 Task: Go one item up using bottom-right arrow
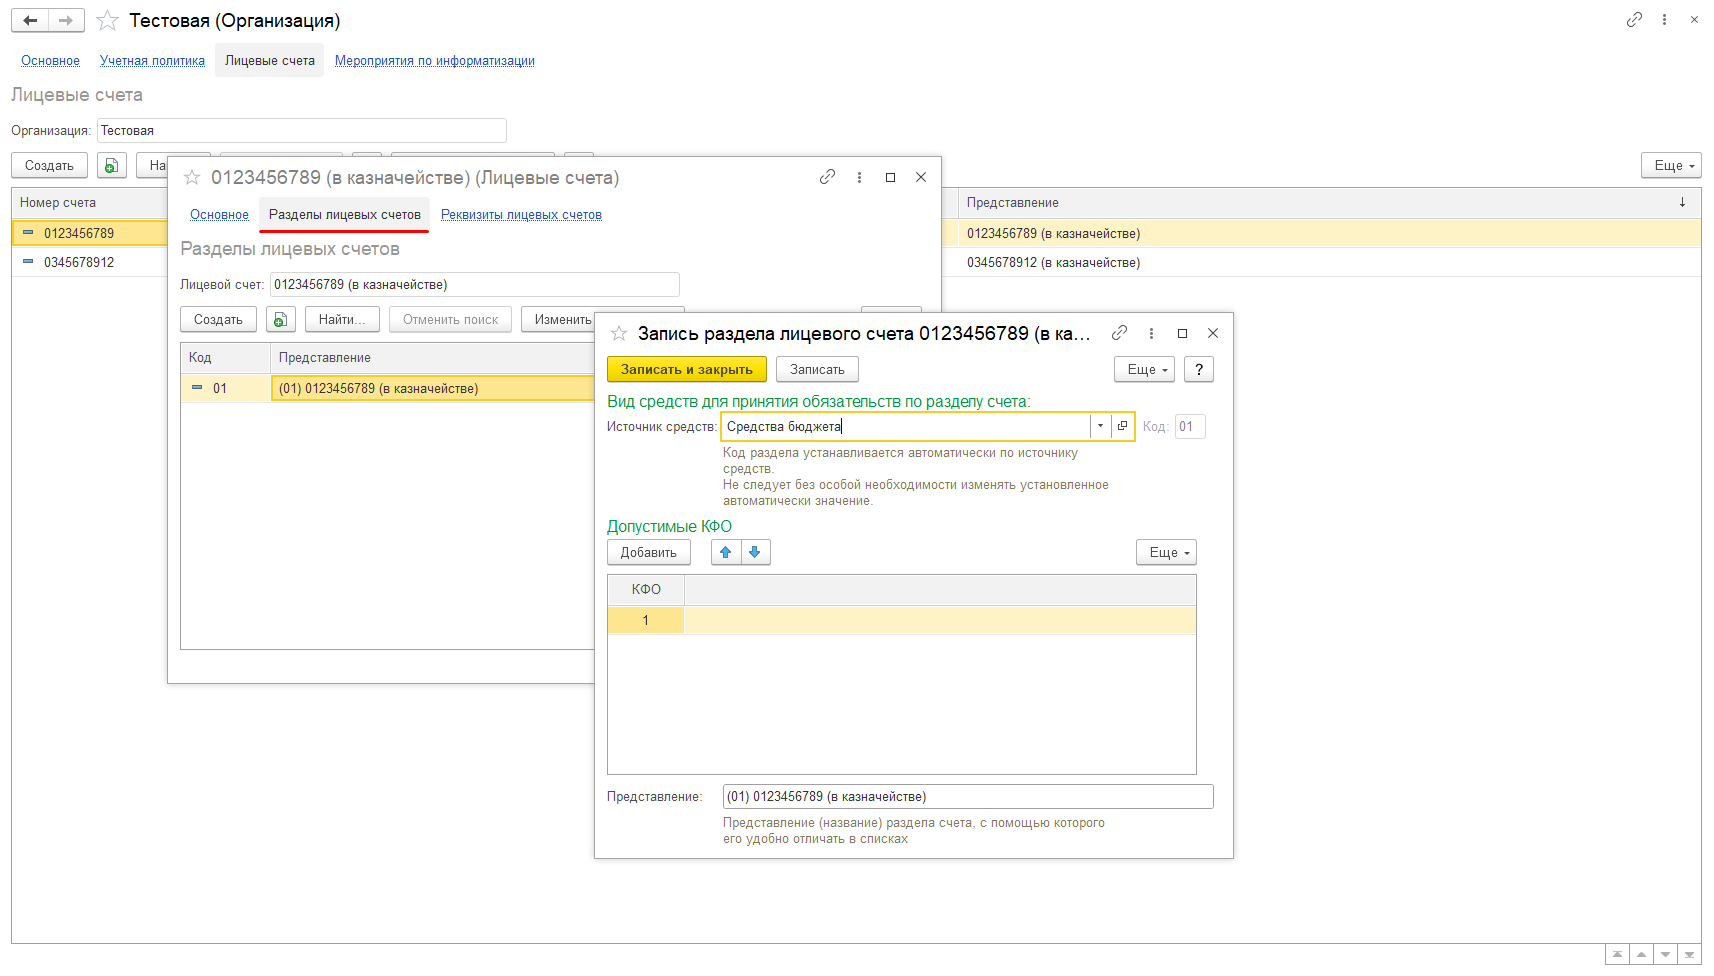[x=1641, y=954]
